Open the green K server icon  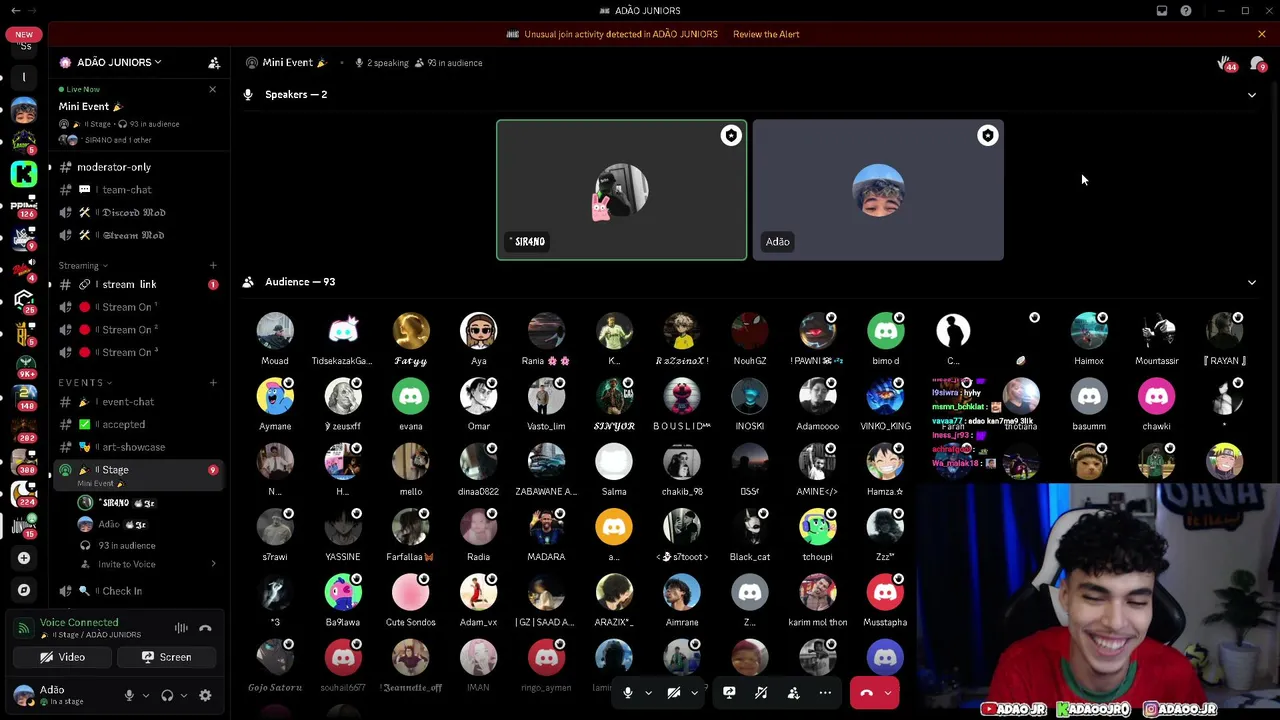[x=24, y=173]
